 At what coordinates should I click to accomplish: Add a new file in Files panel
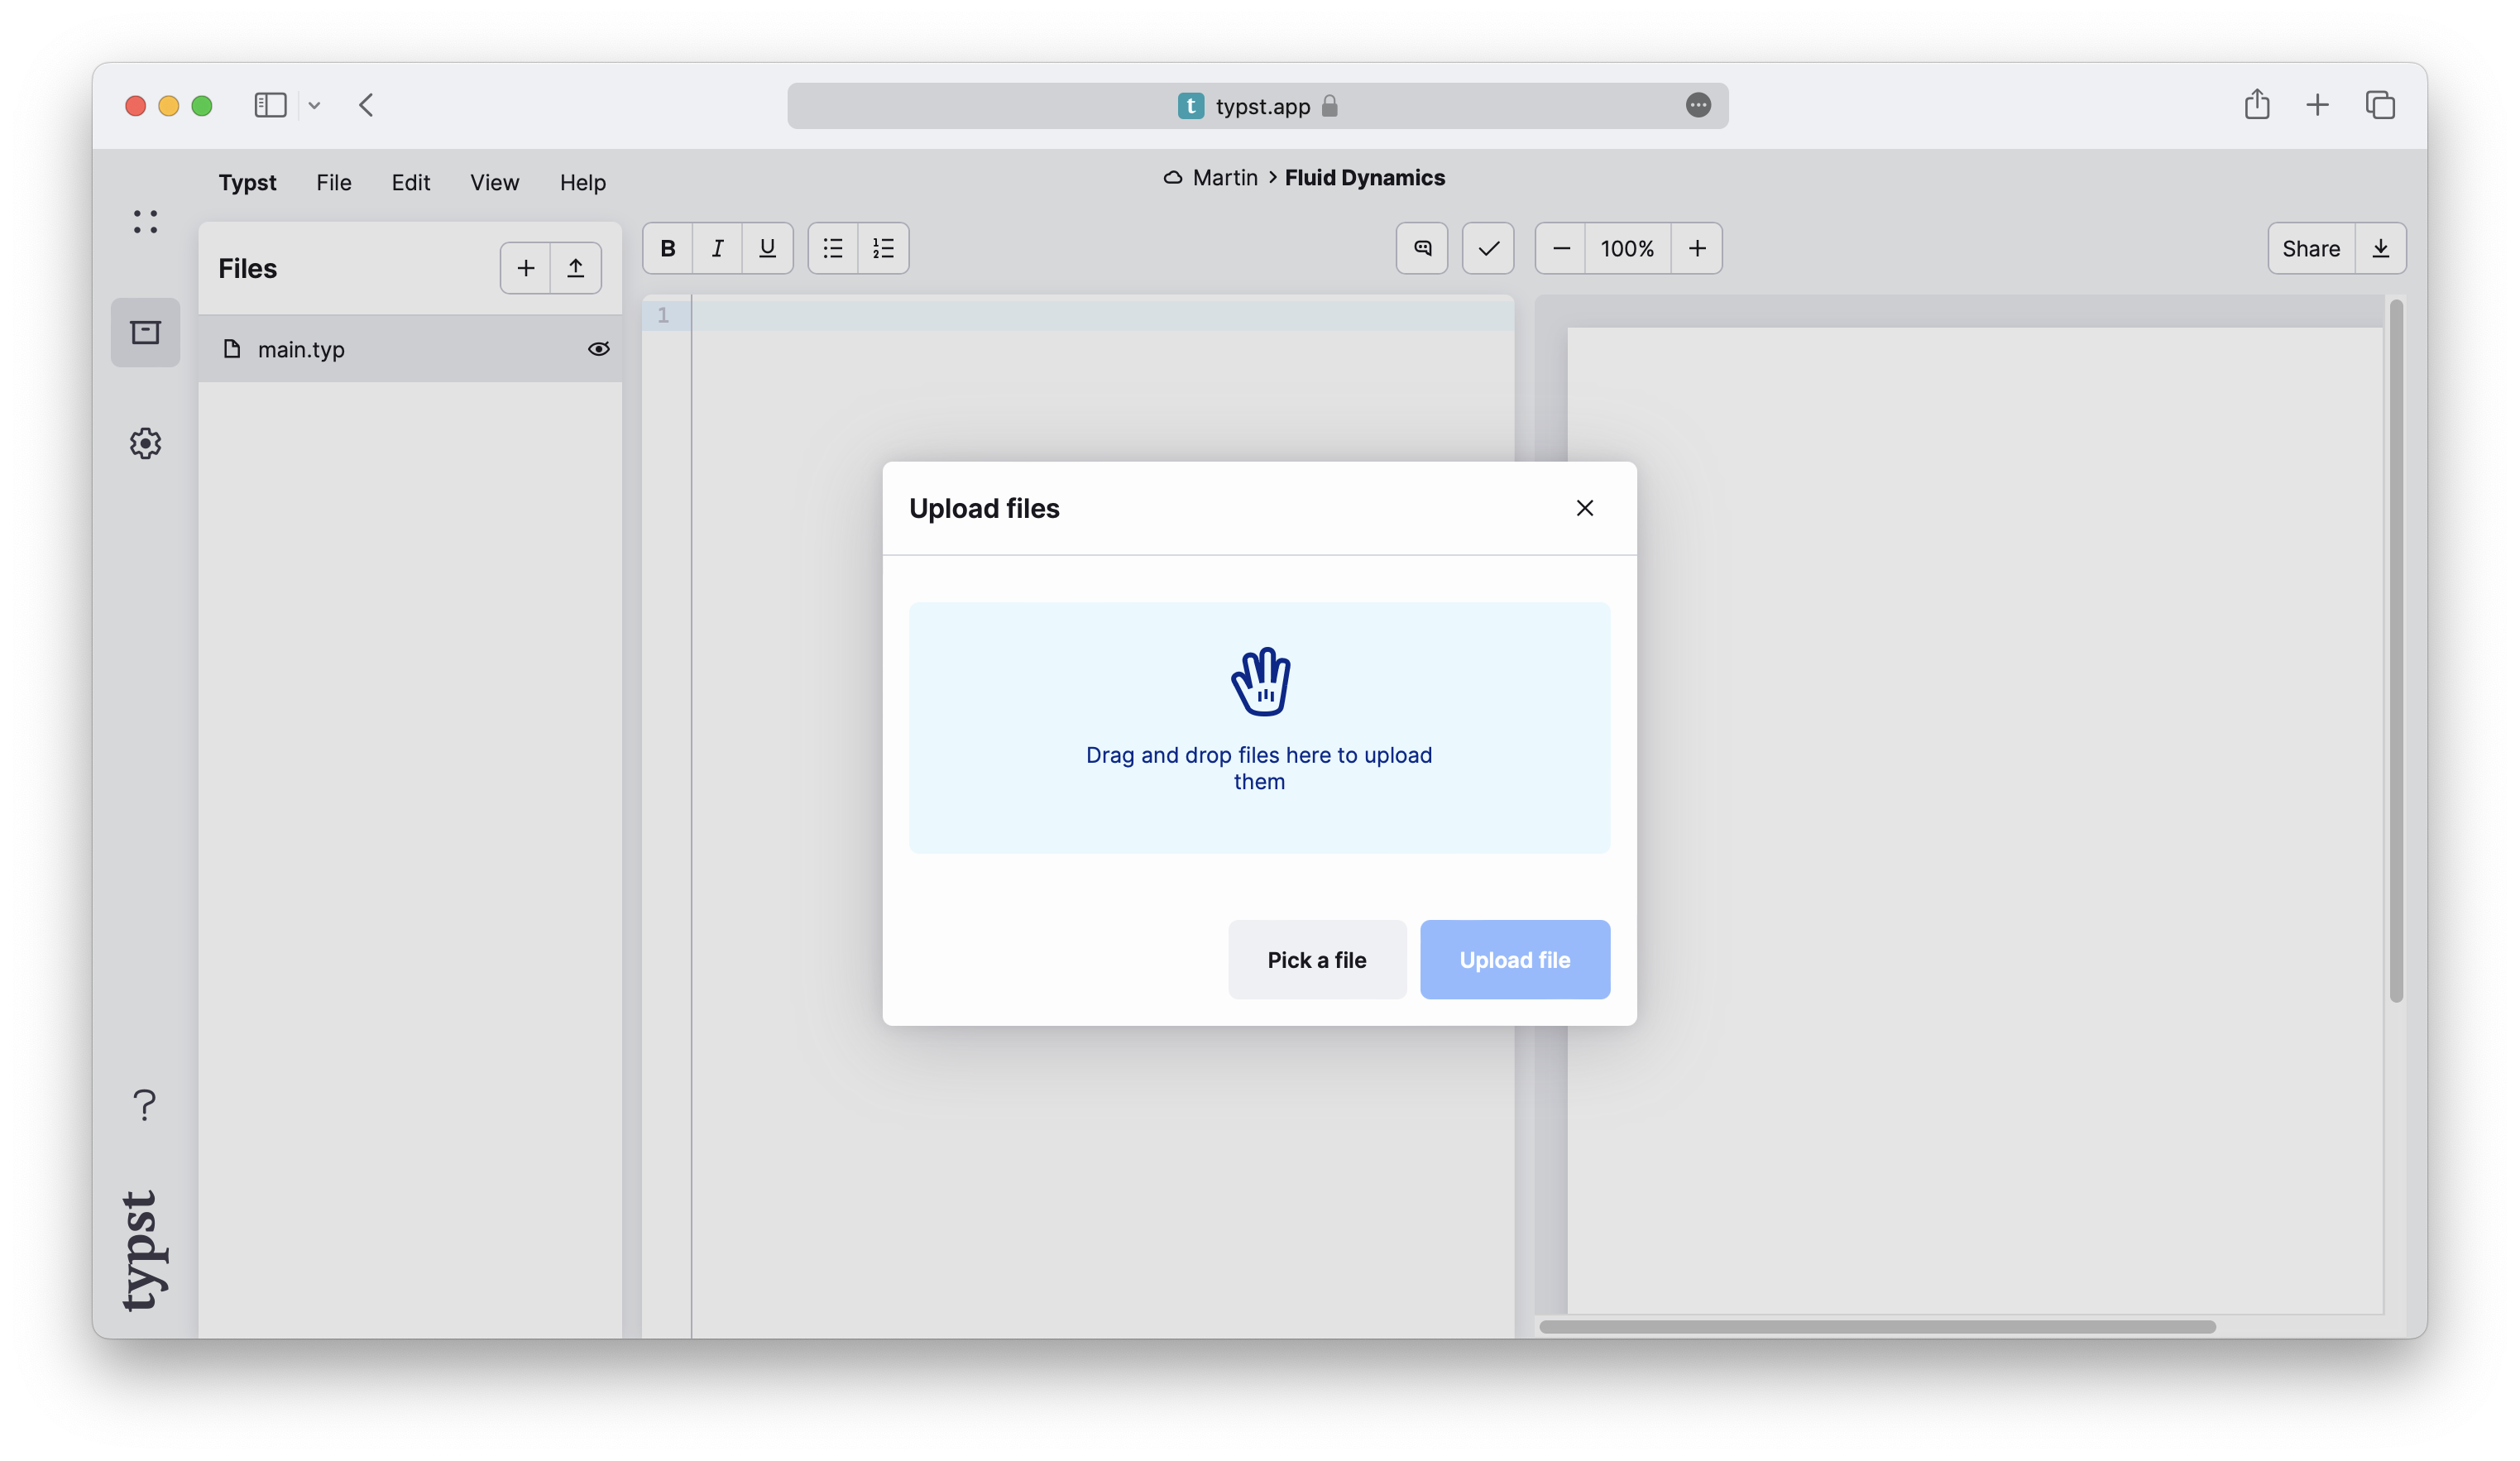pos(526,268)
